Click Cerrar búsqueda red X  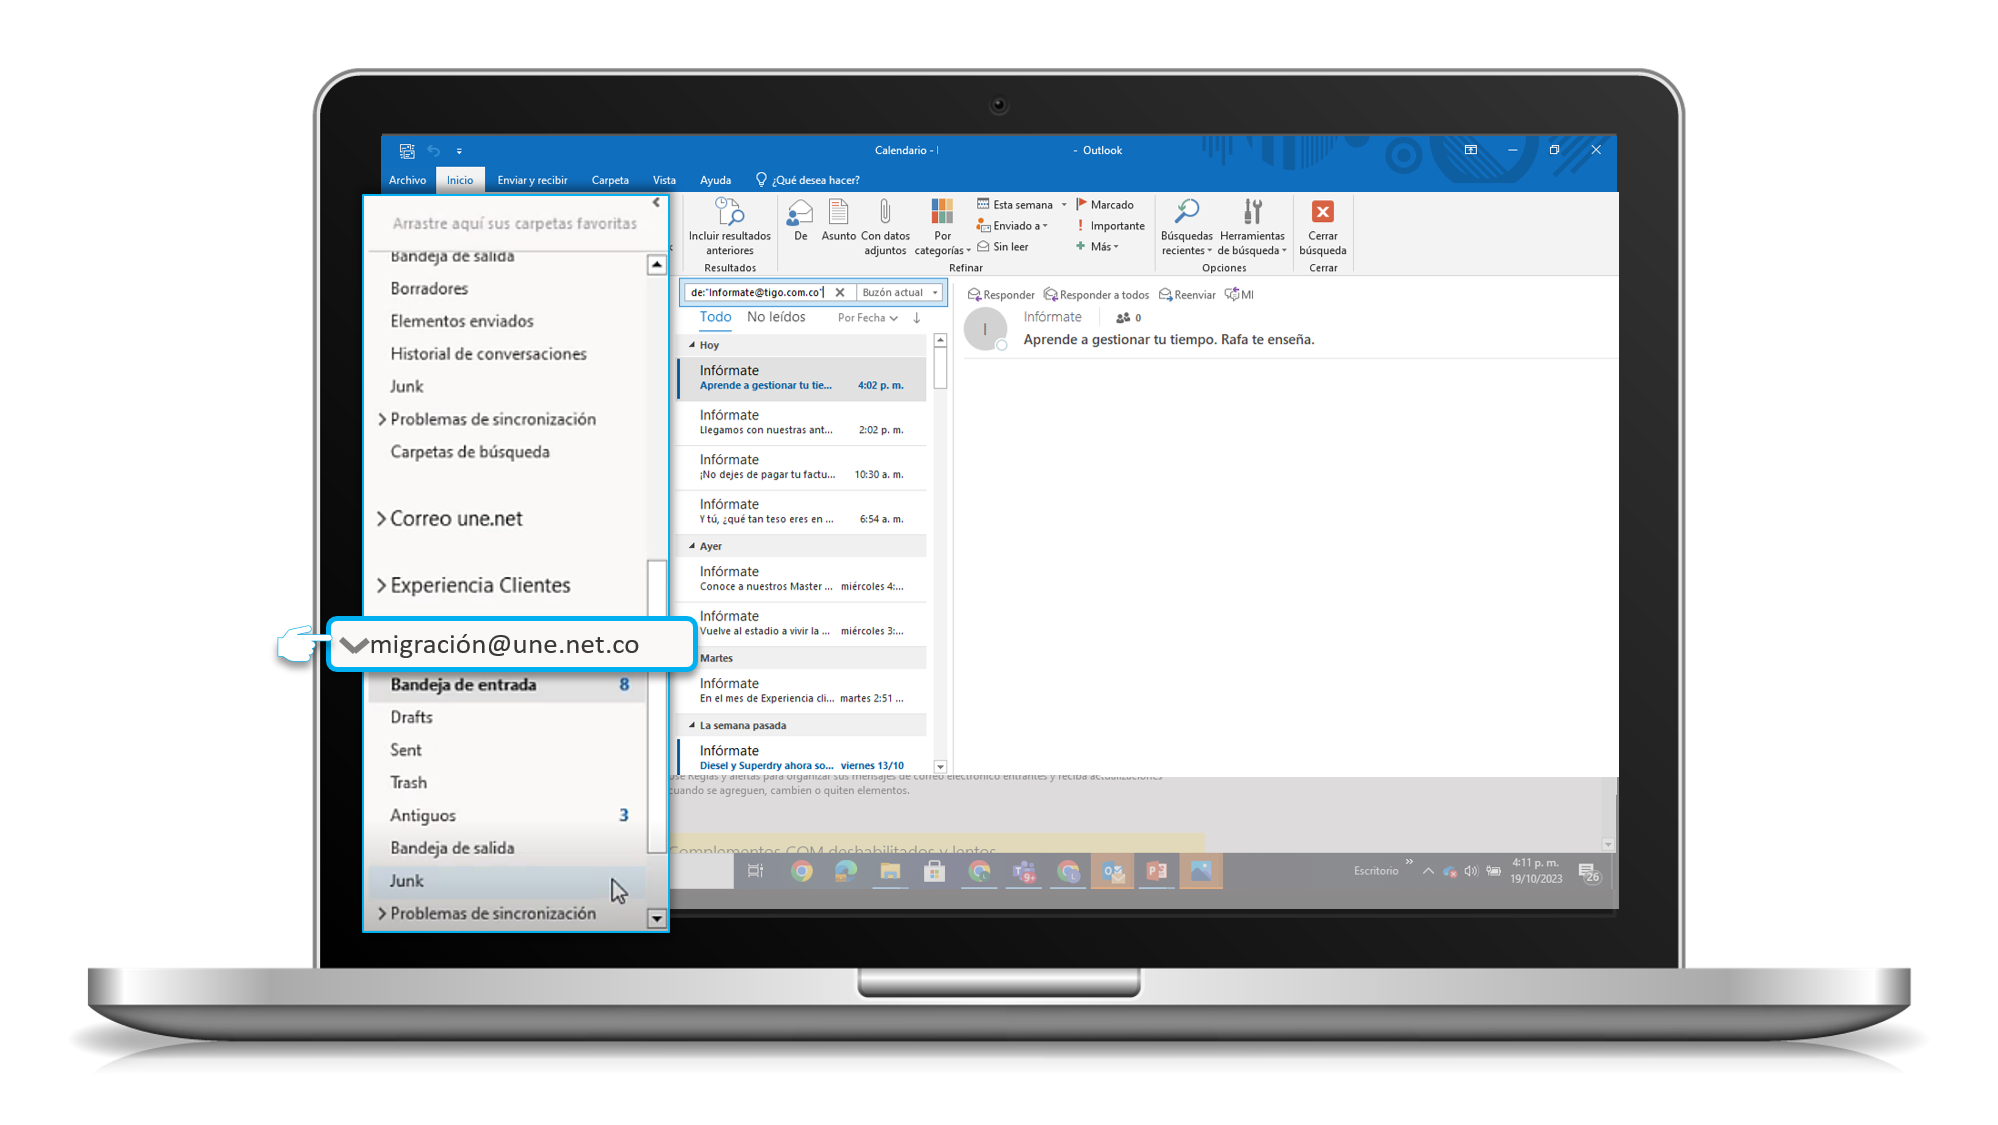[1322, 212]
